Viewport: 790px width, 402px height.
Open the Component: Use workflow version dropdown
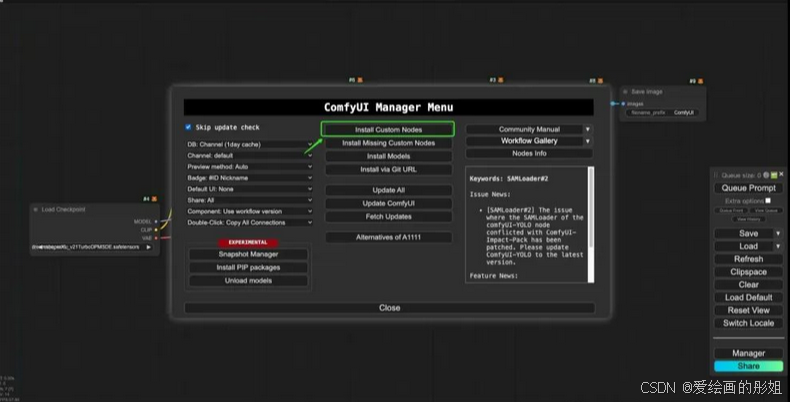(x=249, y=211)
